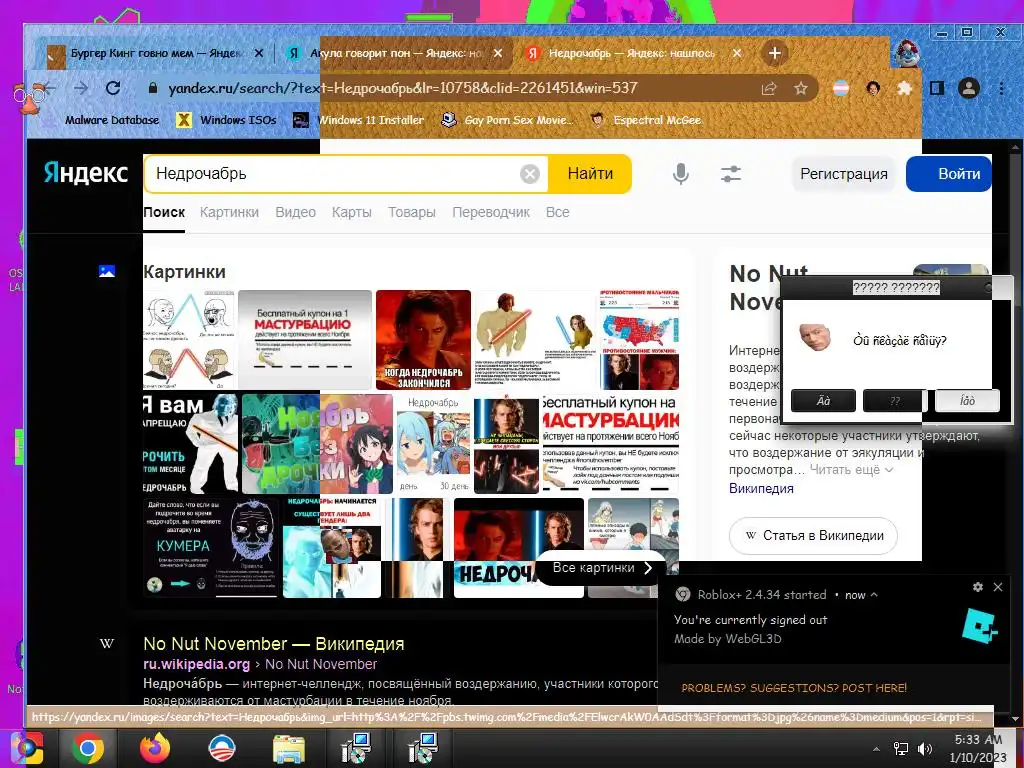Switch to the Акула говорит пон tab

pyautogui.click(x=394, y=53)
